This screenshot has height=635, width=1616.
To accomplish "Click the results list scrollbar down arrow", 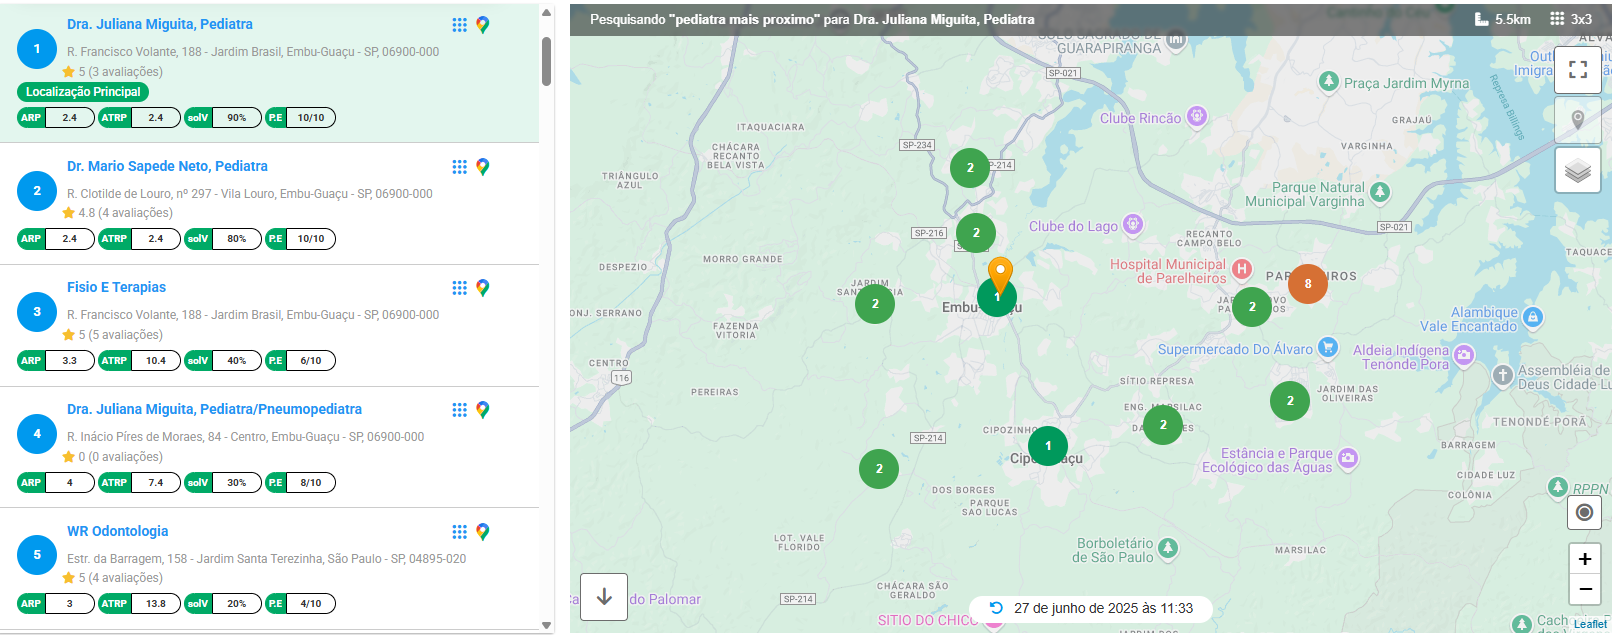I will pos(546,625).
